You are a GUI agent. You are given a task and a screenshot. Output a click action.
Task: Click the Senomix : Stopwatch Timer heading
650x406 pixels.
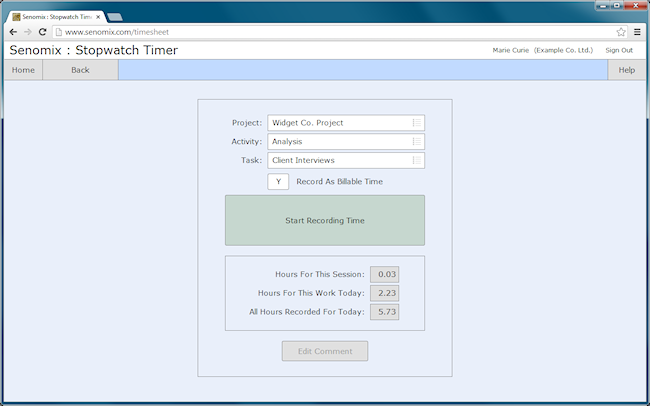[x=94, y=50]
